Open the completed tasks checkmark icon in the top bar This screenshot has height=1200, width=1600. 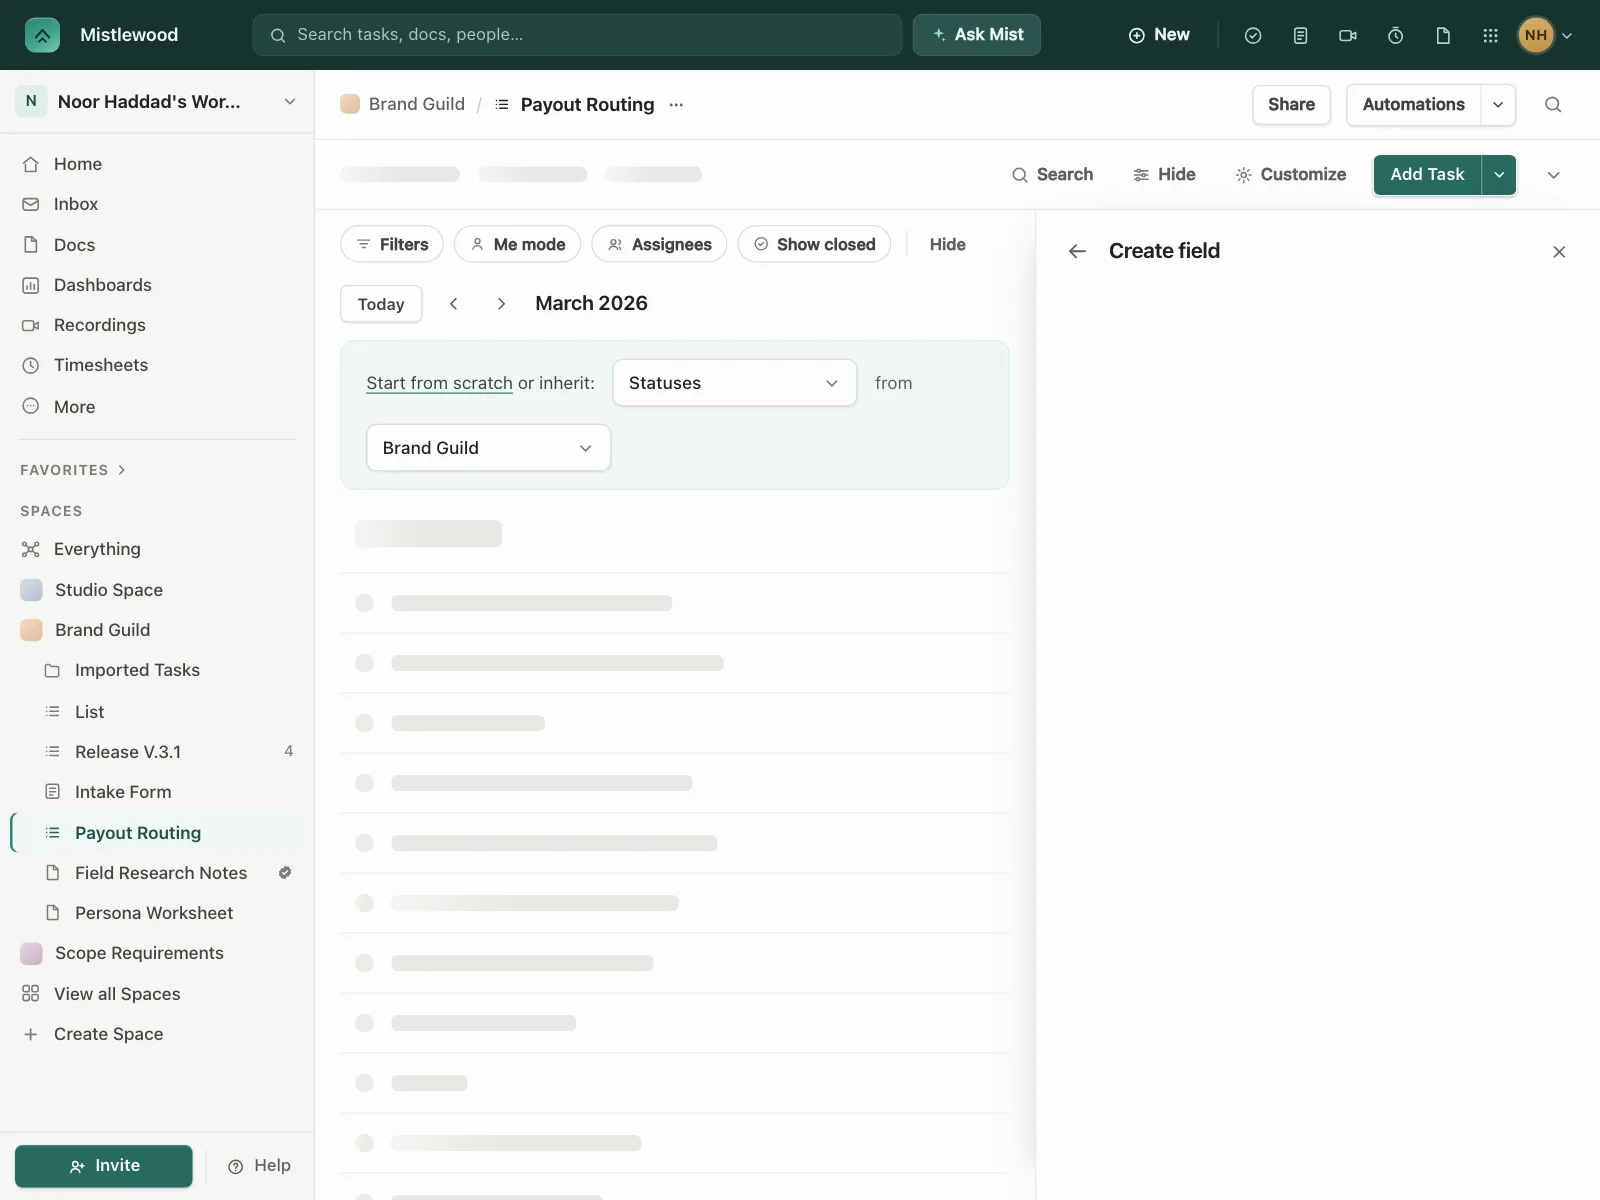(x=1253, y=35)
